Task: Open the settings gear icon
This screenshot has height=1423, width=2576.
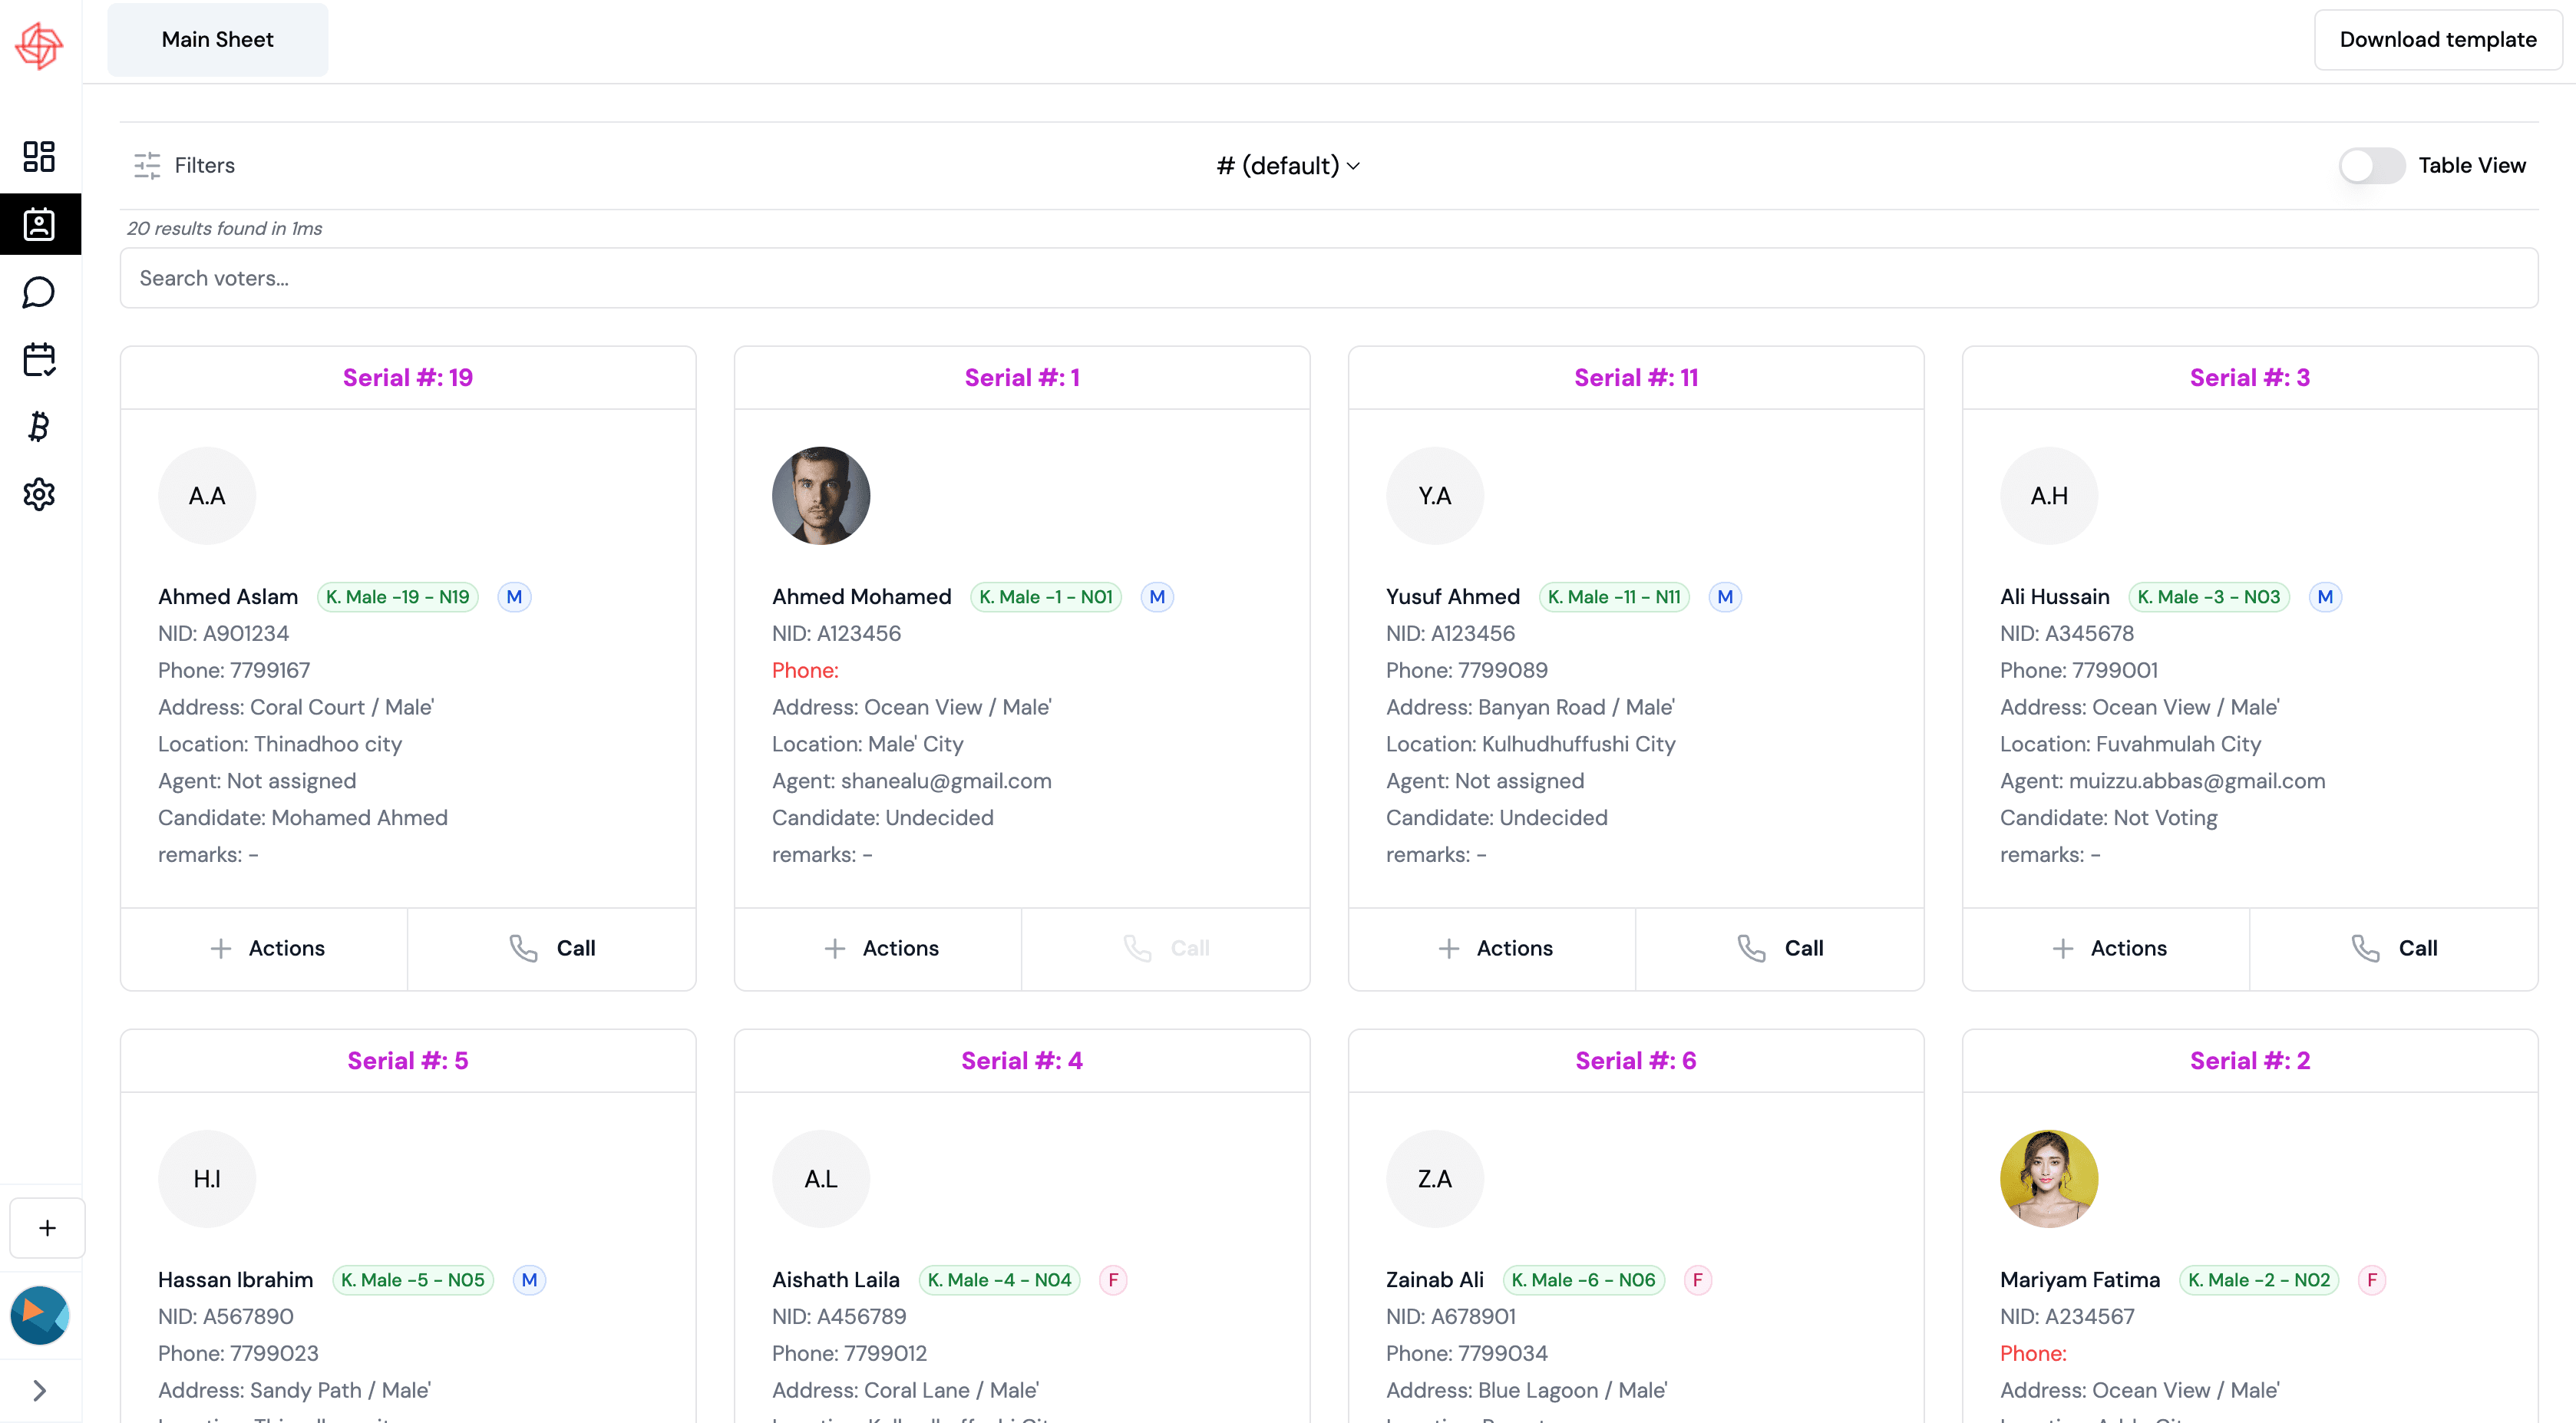Action: tap(39, 494)
